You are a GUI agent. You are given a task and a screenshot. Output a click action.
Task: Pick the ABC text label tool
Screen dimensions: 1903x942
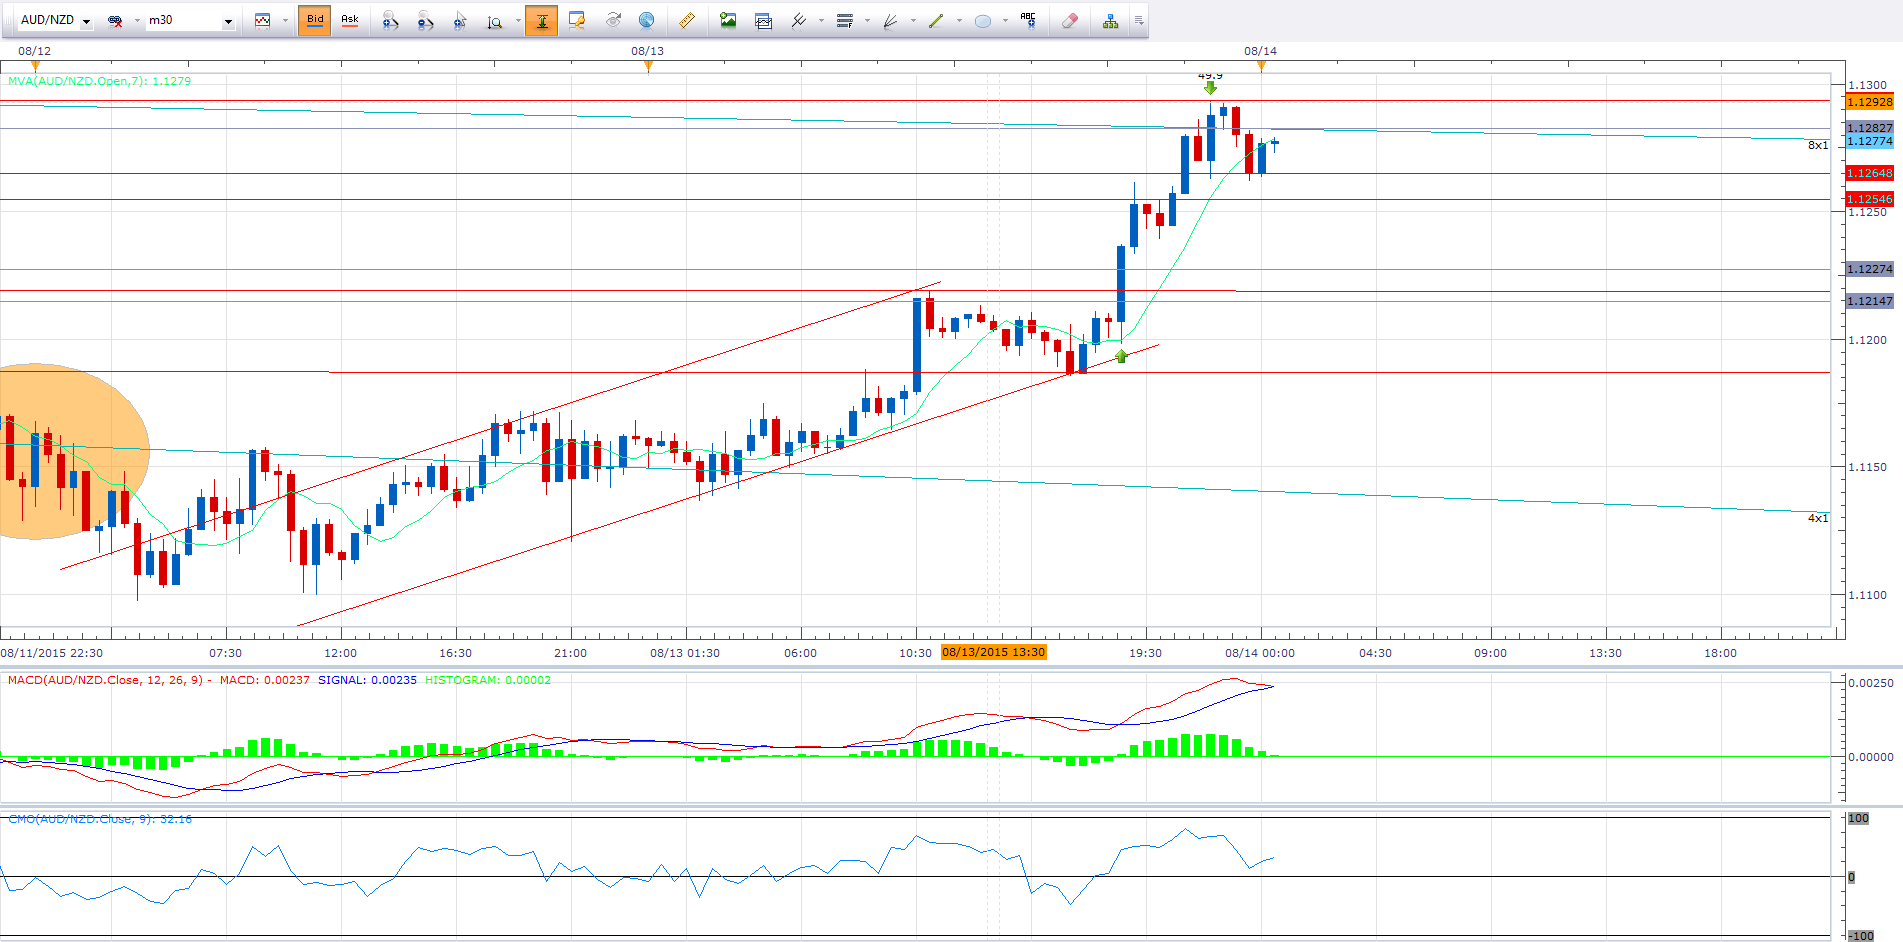(x=1028, y=20)
